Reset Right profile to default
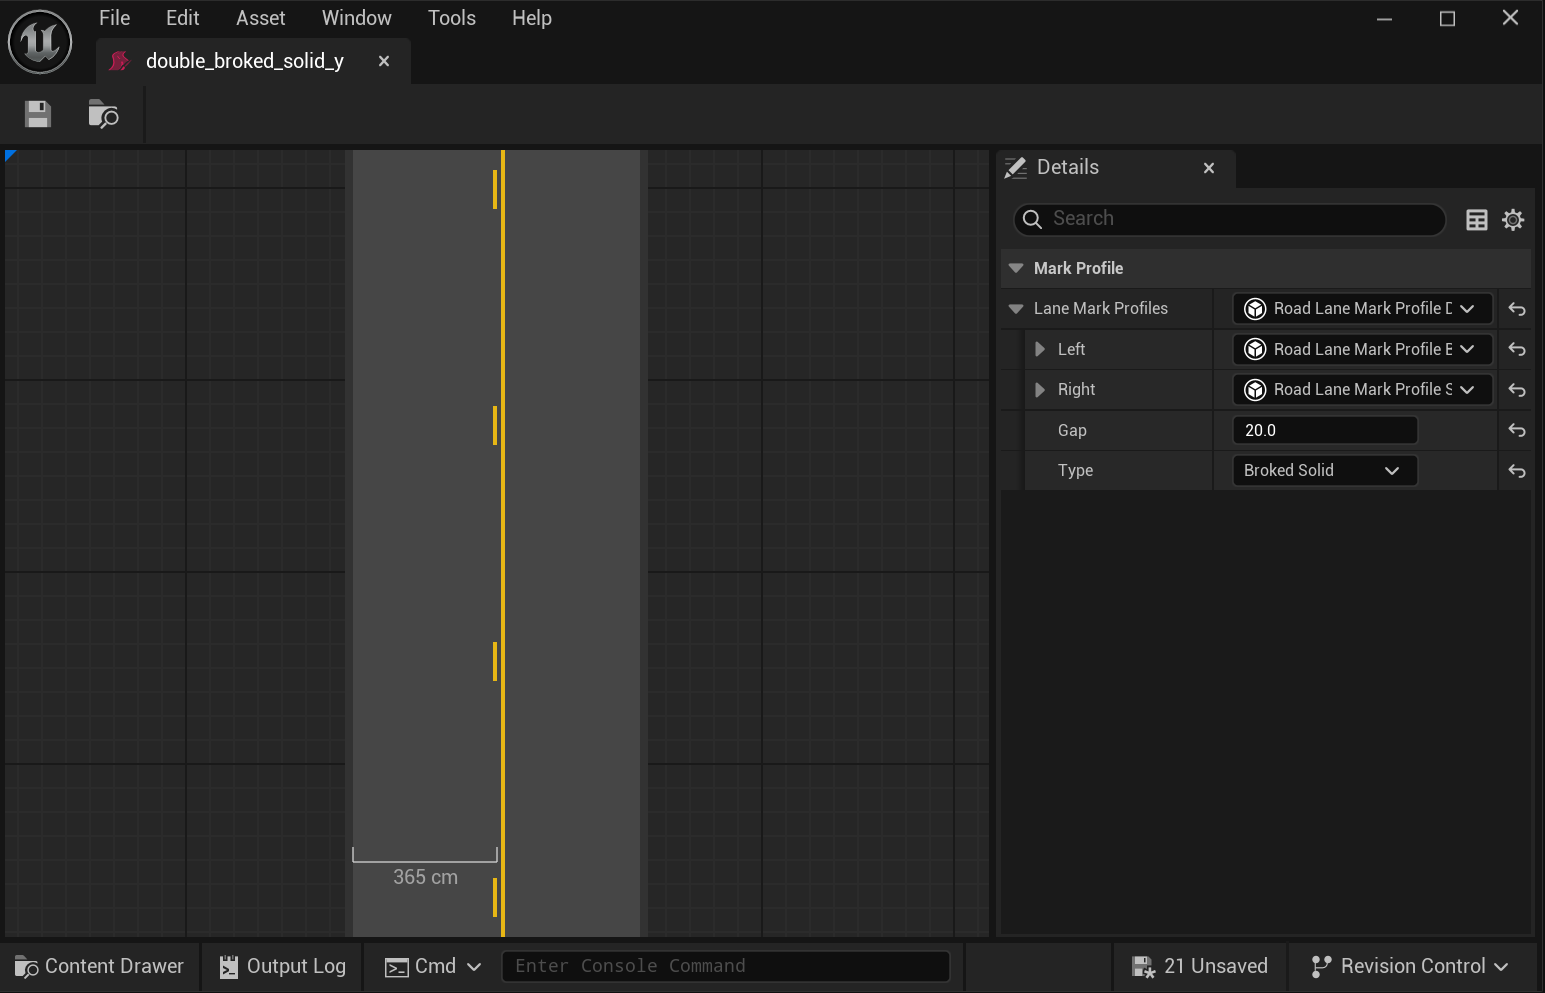1545x993 pixels. [1517, 390]
